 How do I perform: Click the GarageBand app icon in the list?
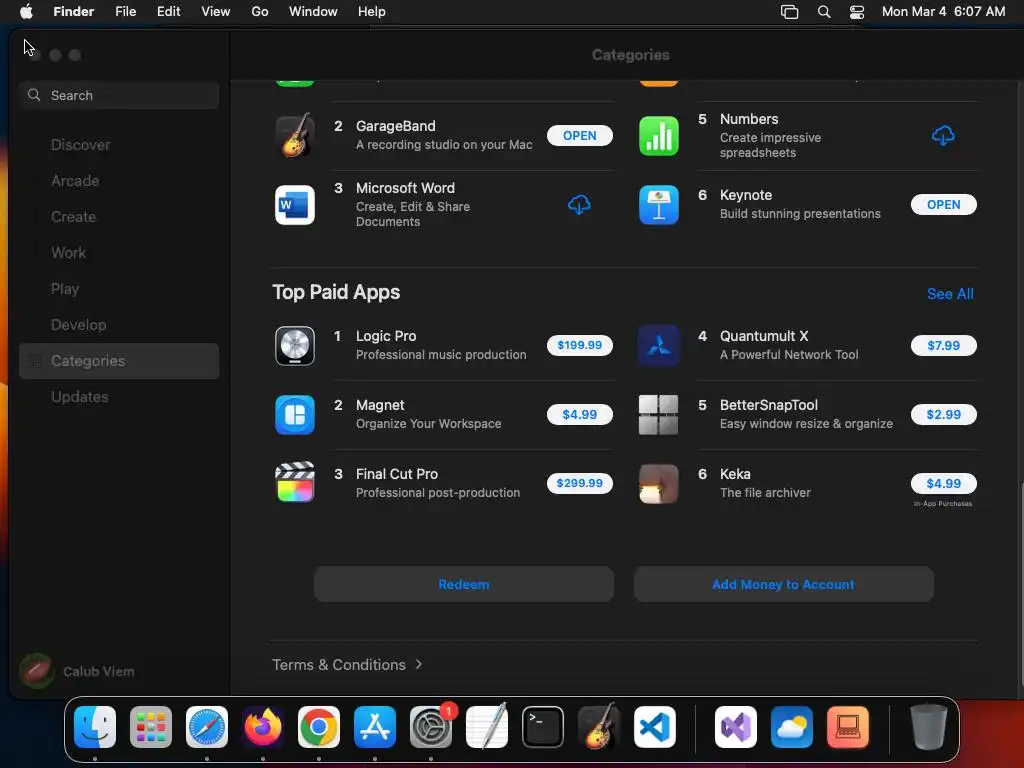(295, 135)
